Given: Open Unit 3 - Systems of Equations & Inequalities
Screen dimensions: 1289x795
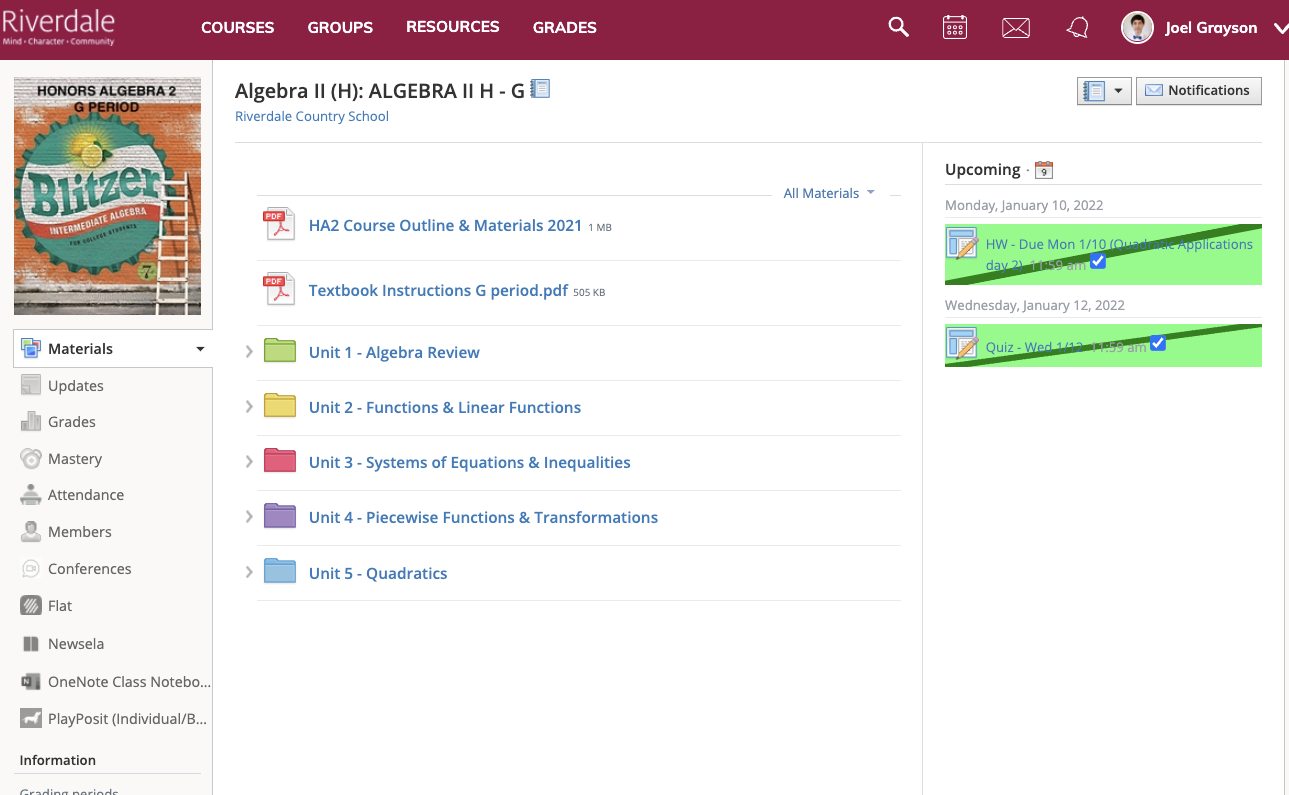Looking at the screenshot, I should click(x=469, y=462).
